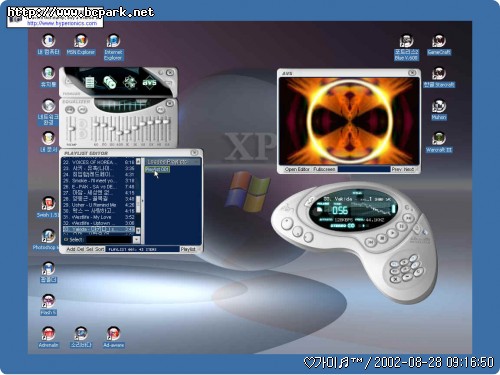Open the 내 컴퓨터 desktop icon

coord(48,44)
